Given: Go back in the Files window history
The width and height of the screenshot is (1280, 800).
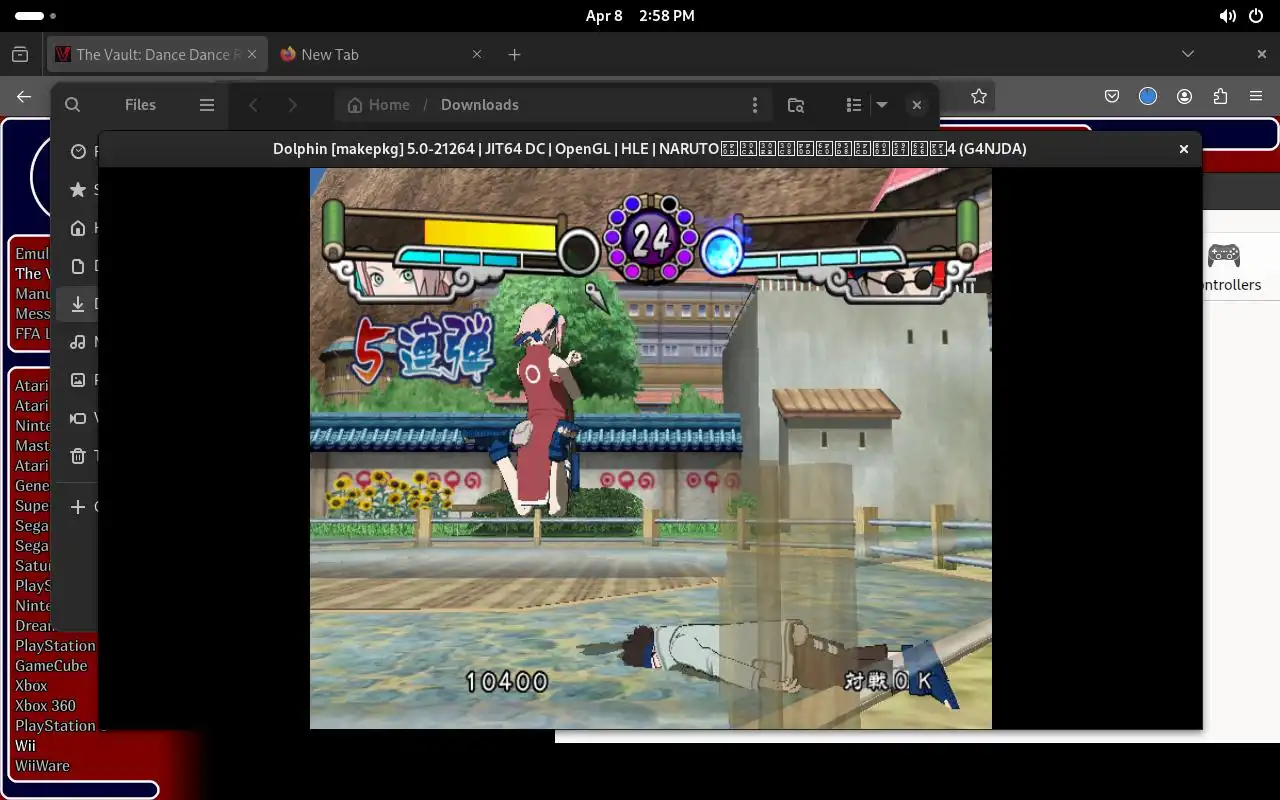Looking at the screenshot, I should (x=254, y=104).
